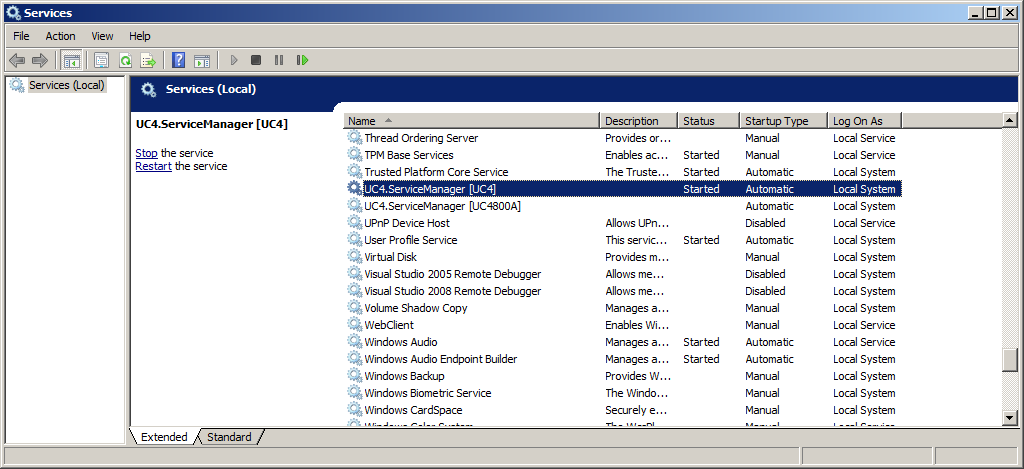
Task: Toggle Show/Hide Action Pane toolbar icon
Action: pos(202,61)
